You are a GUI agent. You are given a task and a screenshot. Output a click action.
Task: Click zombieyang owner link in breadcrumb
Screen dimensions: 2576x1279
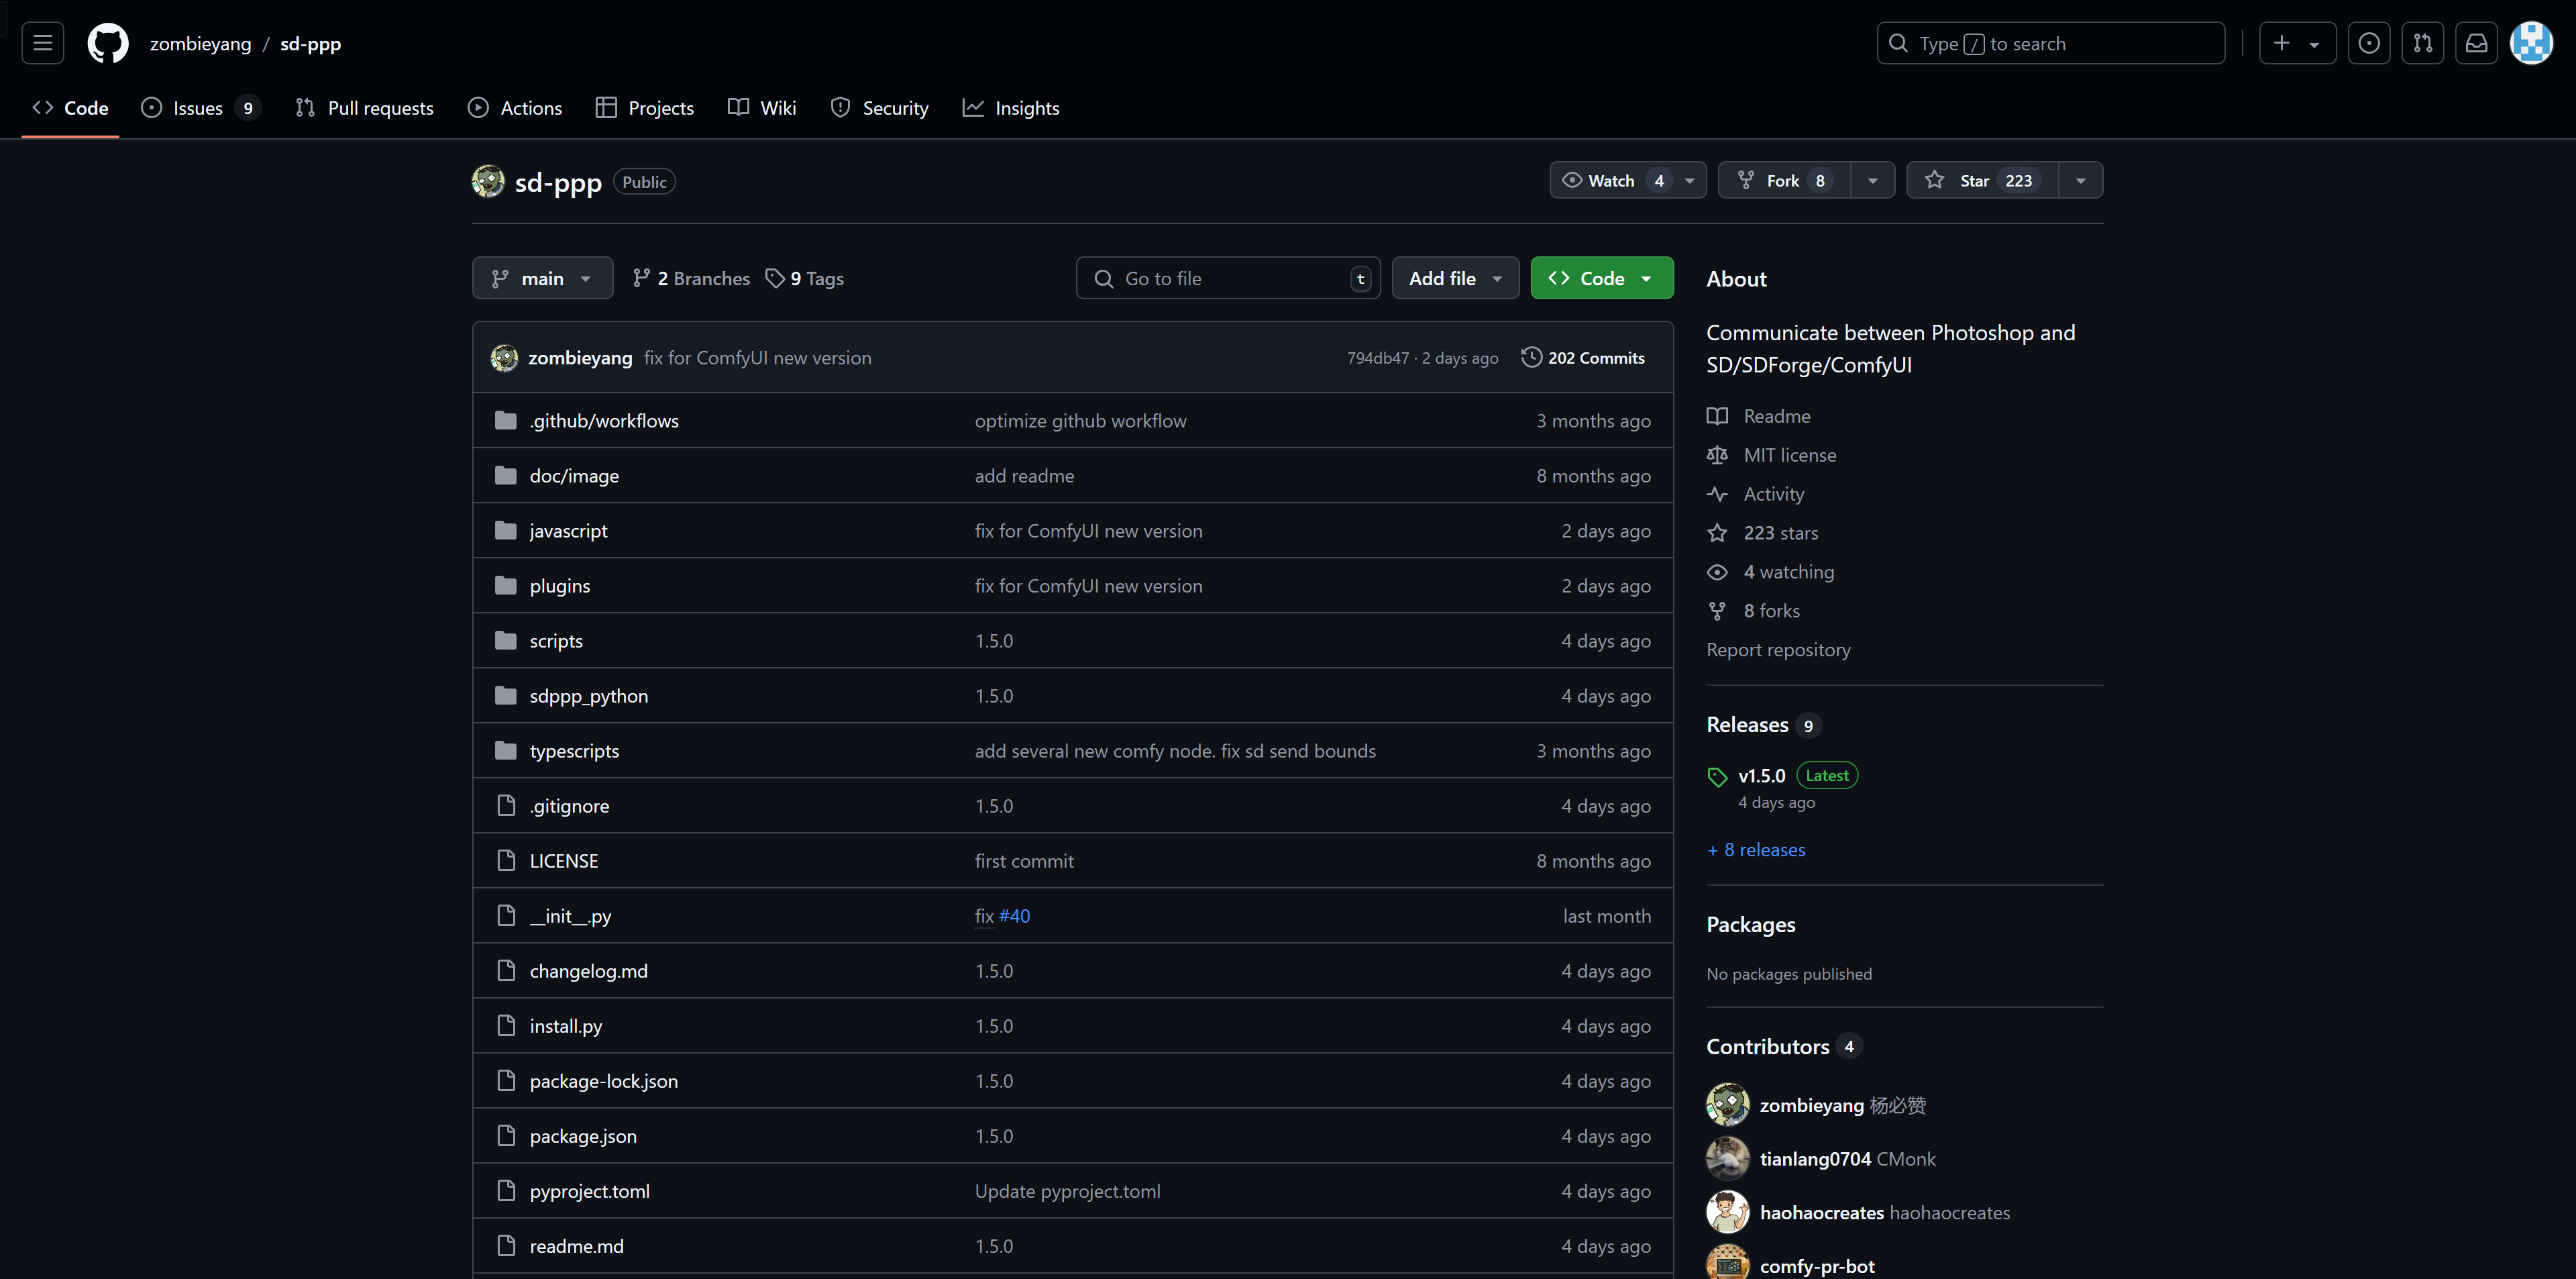[200, 43]
